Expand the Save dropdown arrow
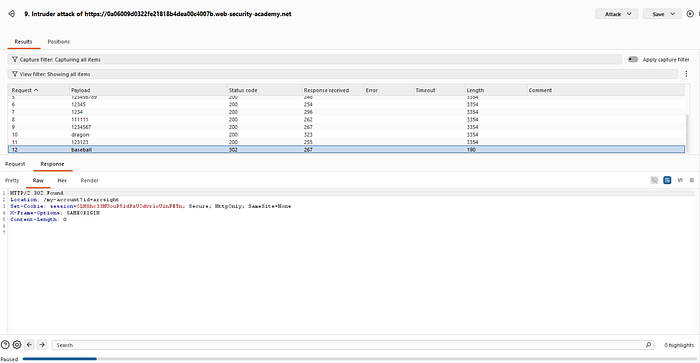Image resolution: width=700 pixels, height=363 pixels. 672,14
